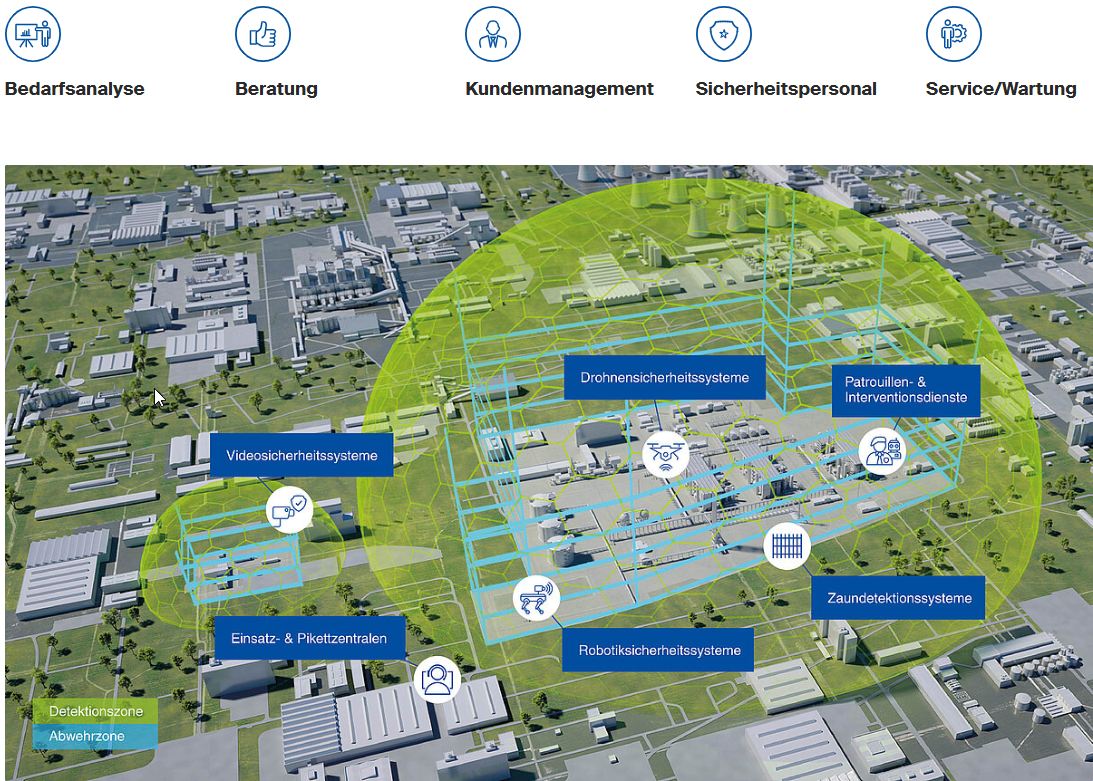Viewport: 1093px width, 781px height.
Task: Click the operator headset icon
Action: pos(437,680)
